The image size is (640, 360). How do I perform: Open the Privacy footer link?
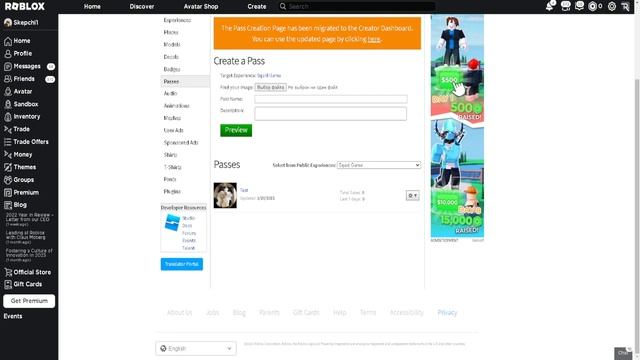[447, 312]
